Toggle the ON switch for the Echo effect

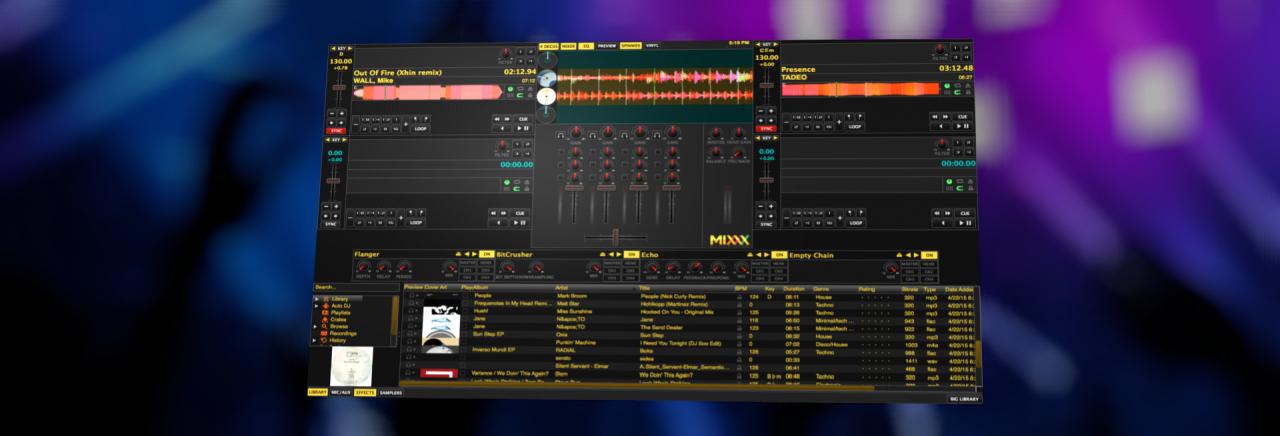[x=777, y=255]
